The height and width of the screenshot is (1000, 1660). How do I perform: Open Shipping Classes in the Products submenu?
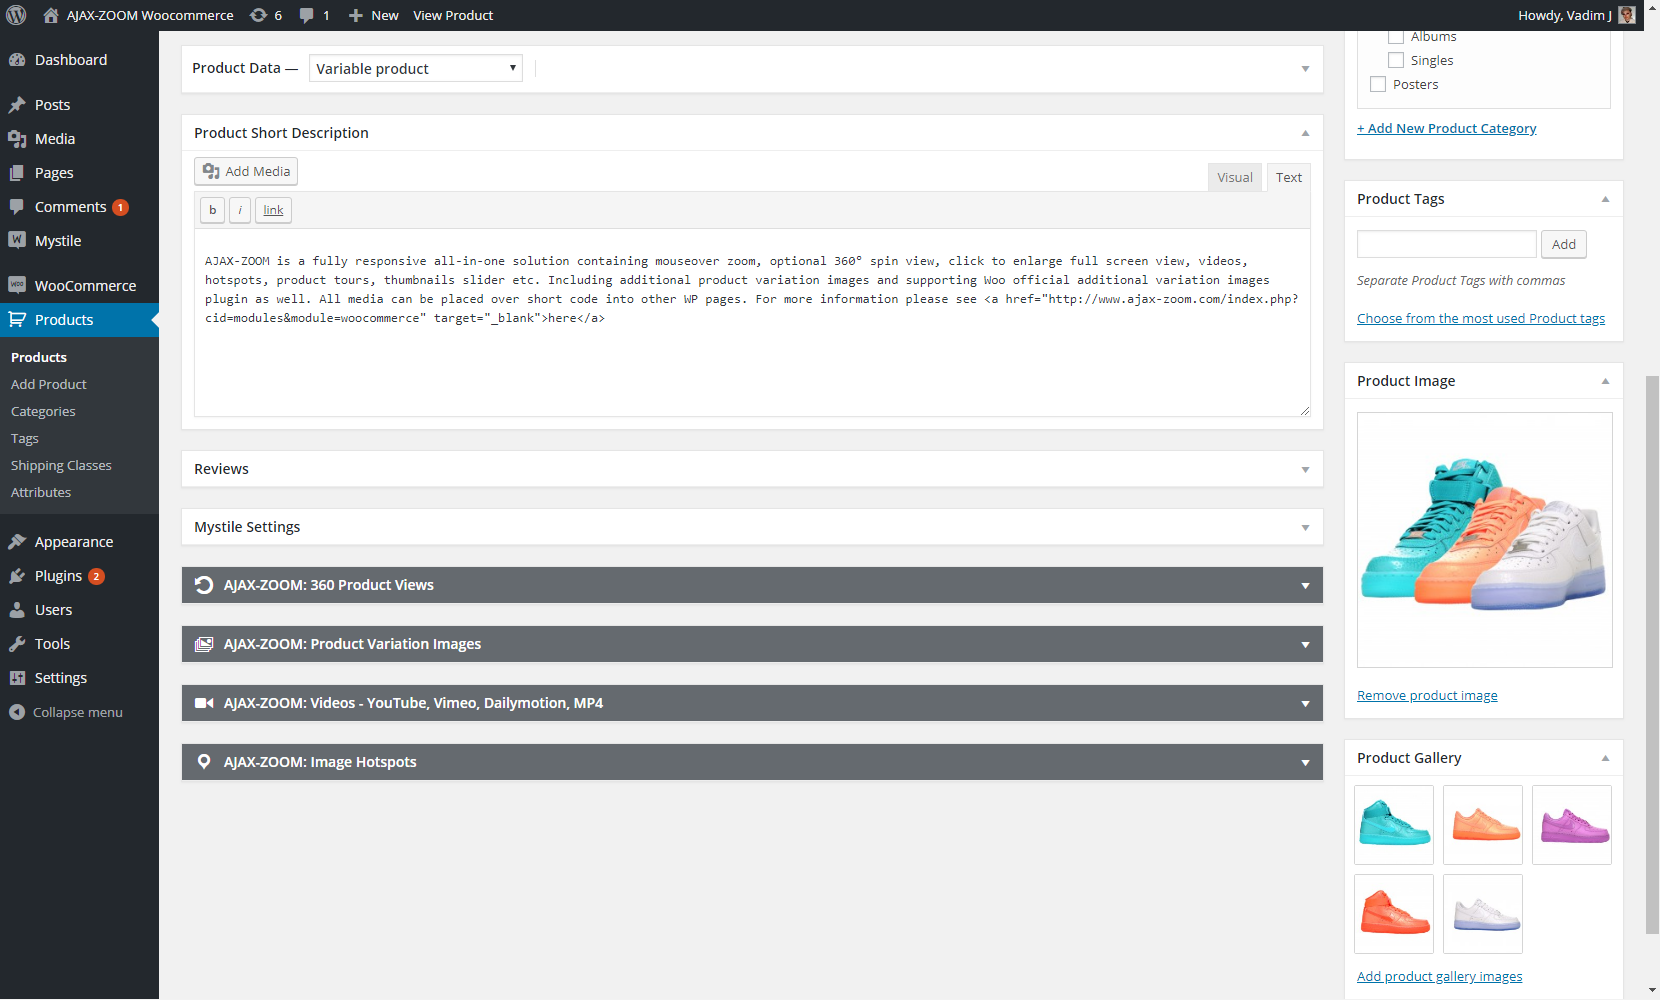point(61,465)
